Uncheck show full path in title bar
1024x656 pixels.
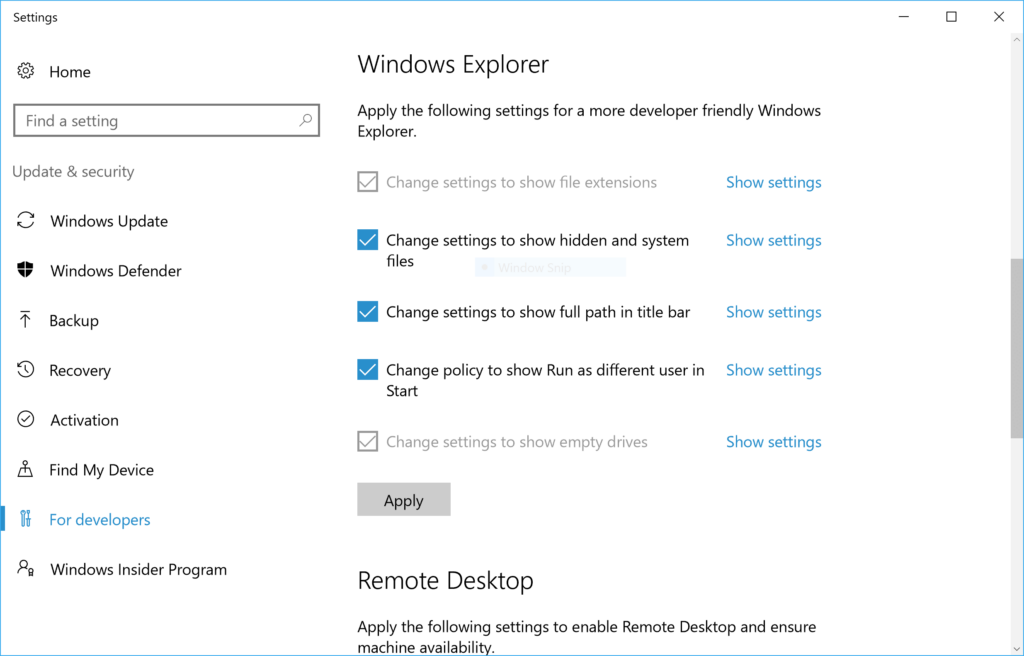pyautogui.click(x=367, y=312)
